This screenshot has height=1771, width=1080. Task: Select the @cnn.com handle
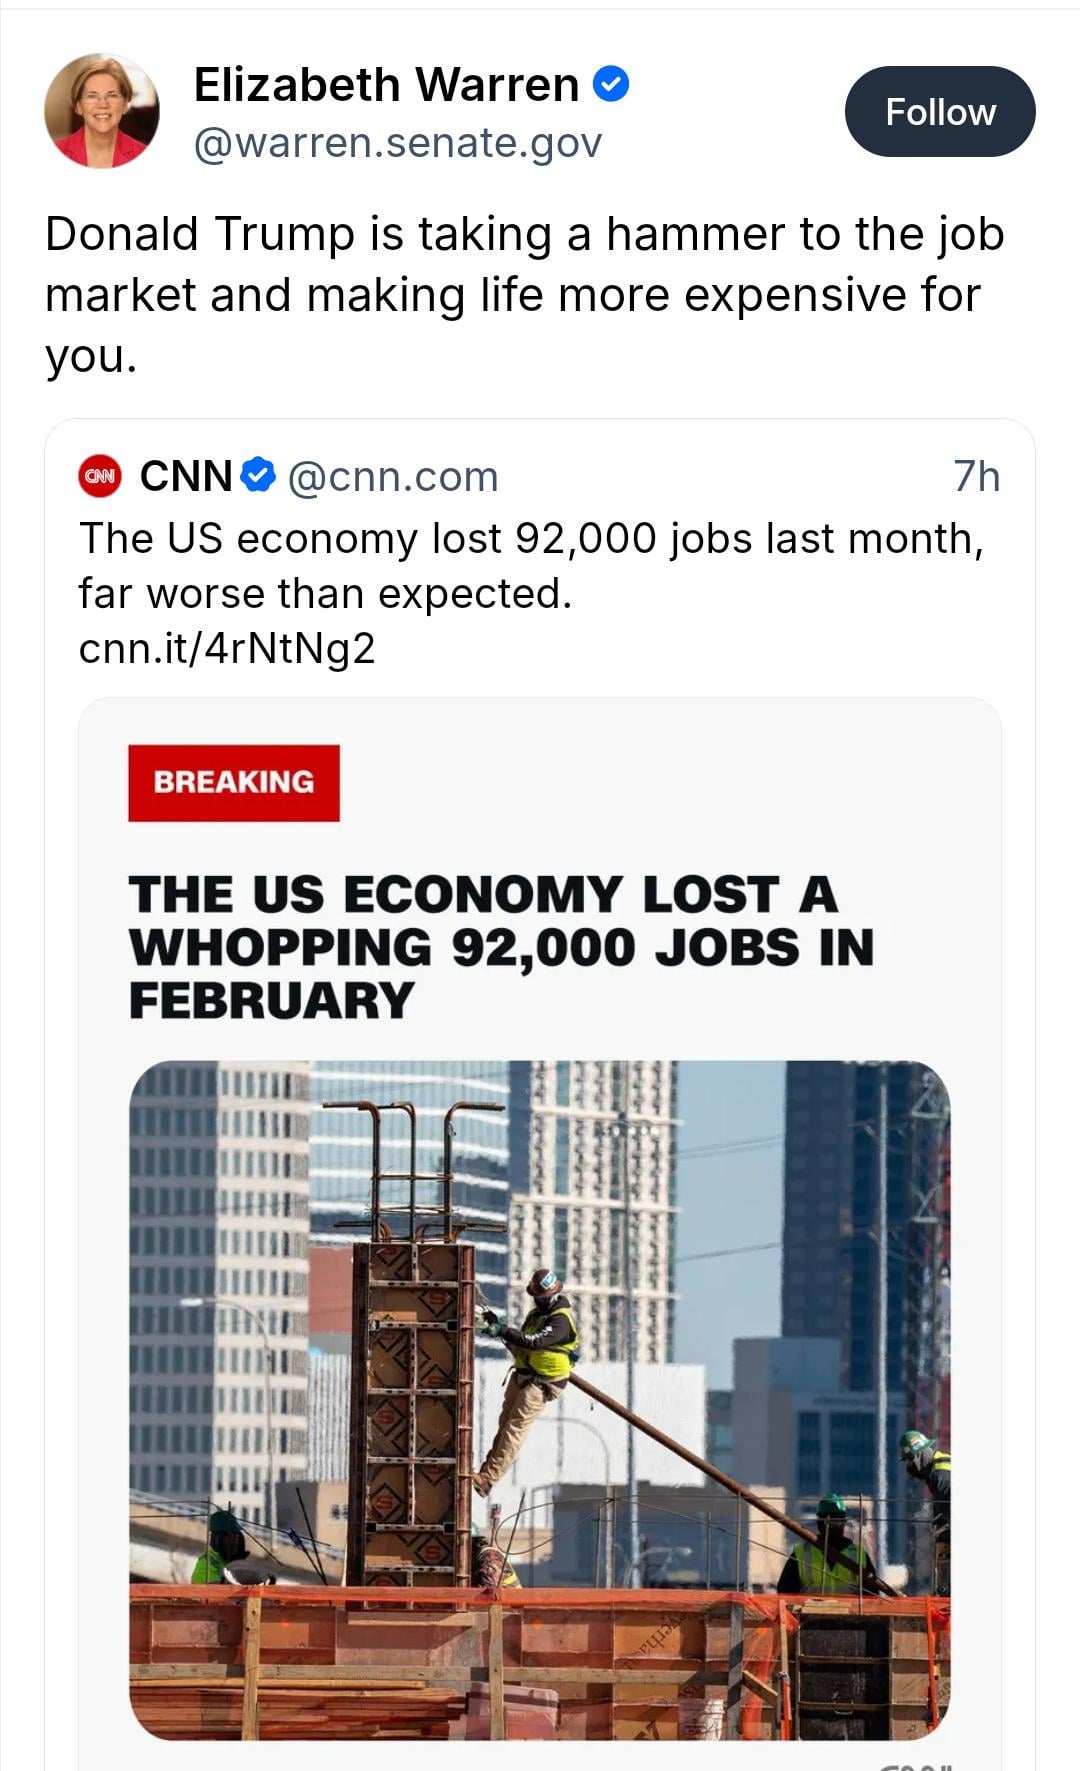(393, 477)
